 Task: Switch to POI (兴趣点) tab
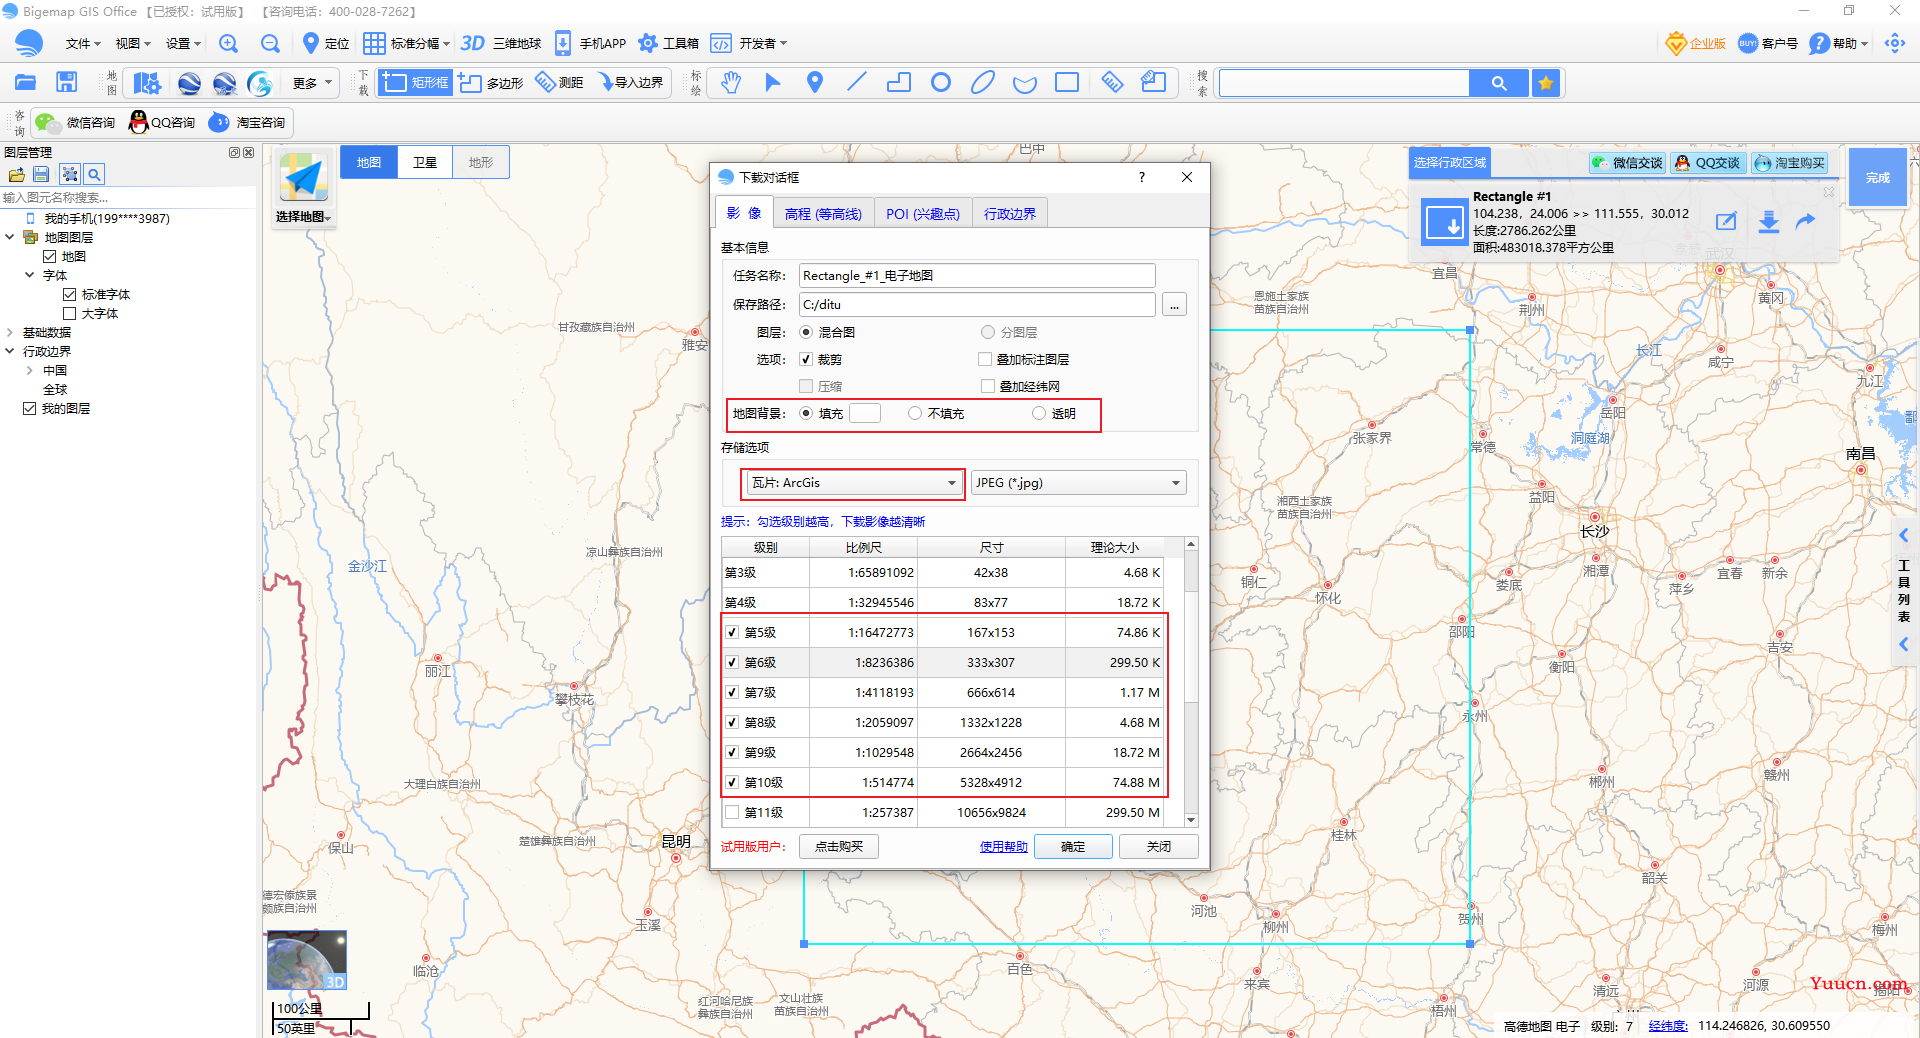point(922,214)
